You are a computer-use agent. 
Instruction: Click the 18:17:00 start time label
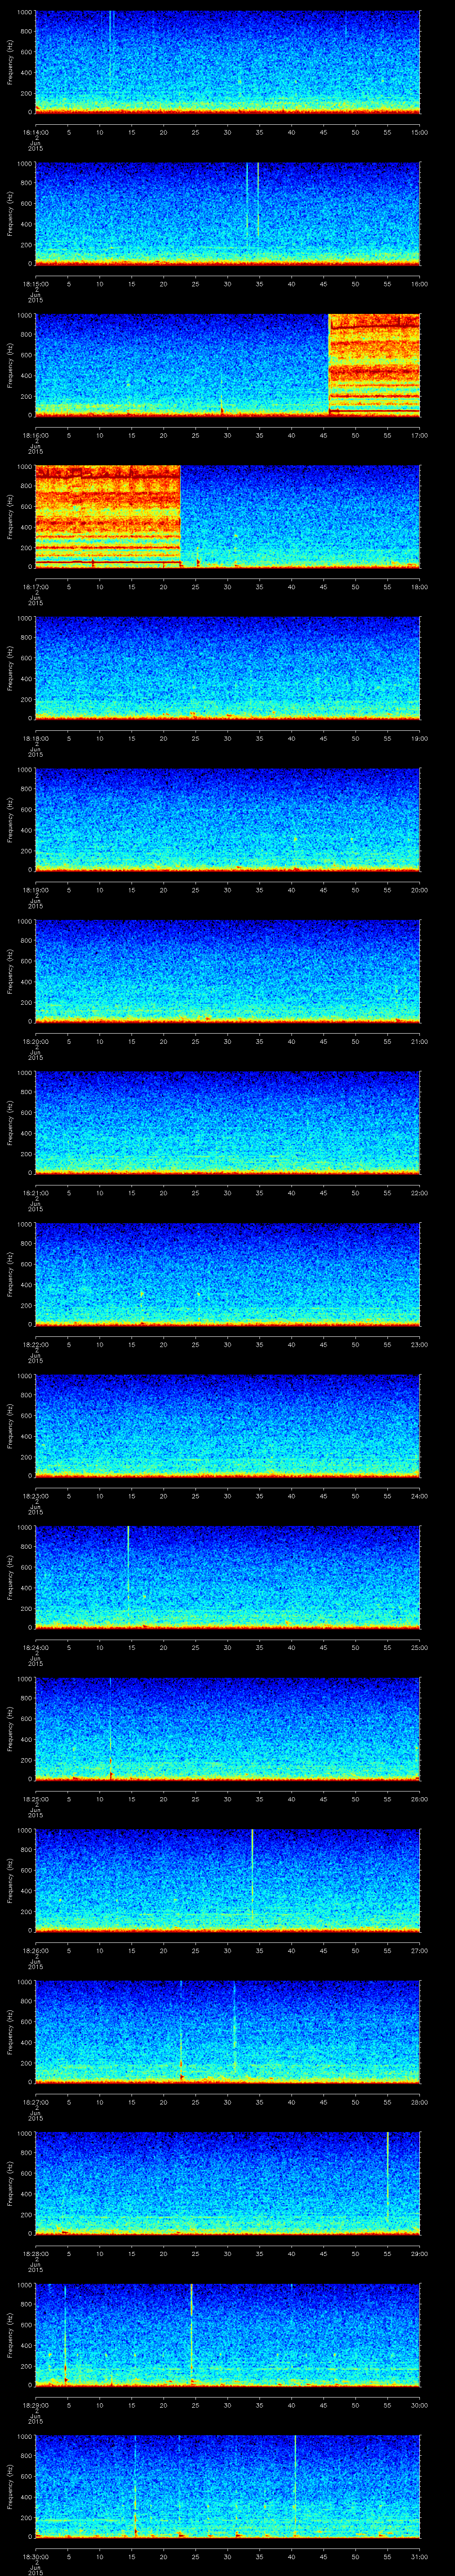pos(35,587)
